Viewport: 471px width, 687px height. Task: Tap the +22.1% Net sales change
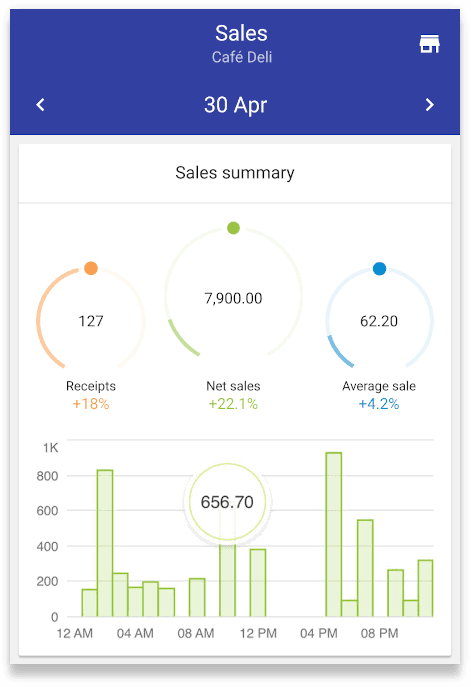233,404
